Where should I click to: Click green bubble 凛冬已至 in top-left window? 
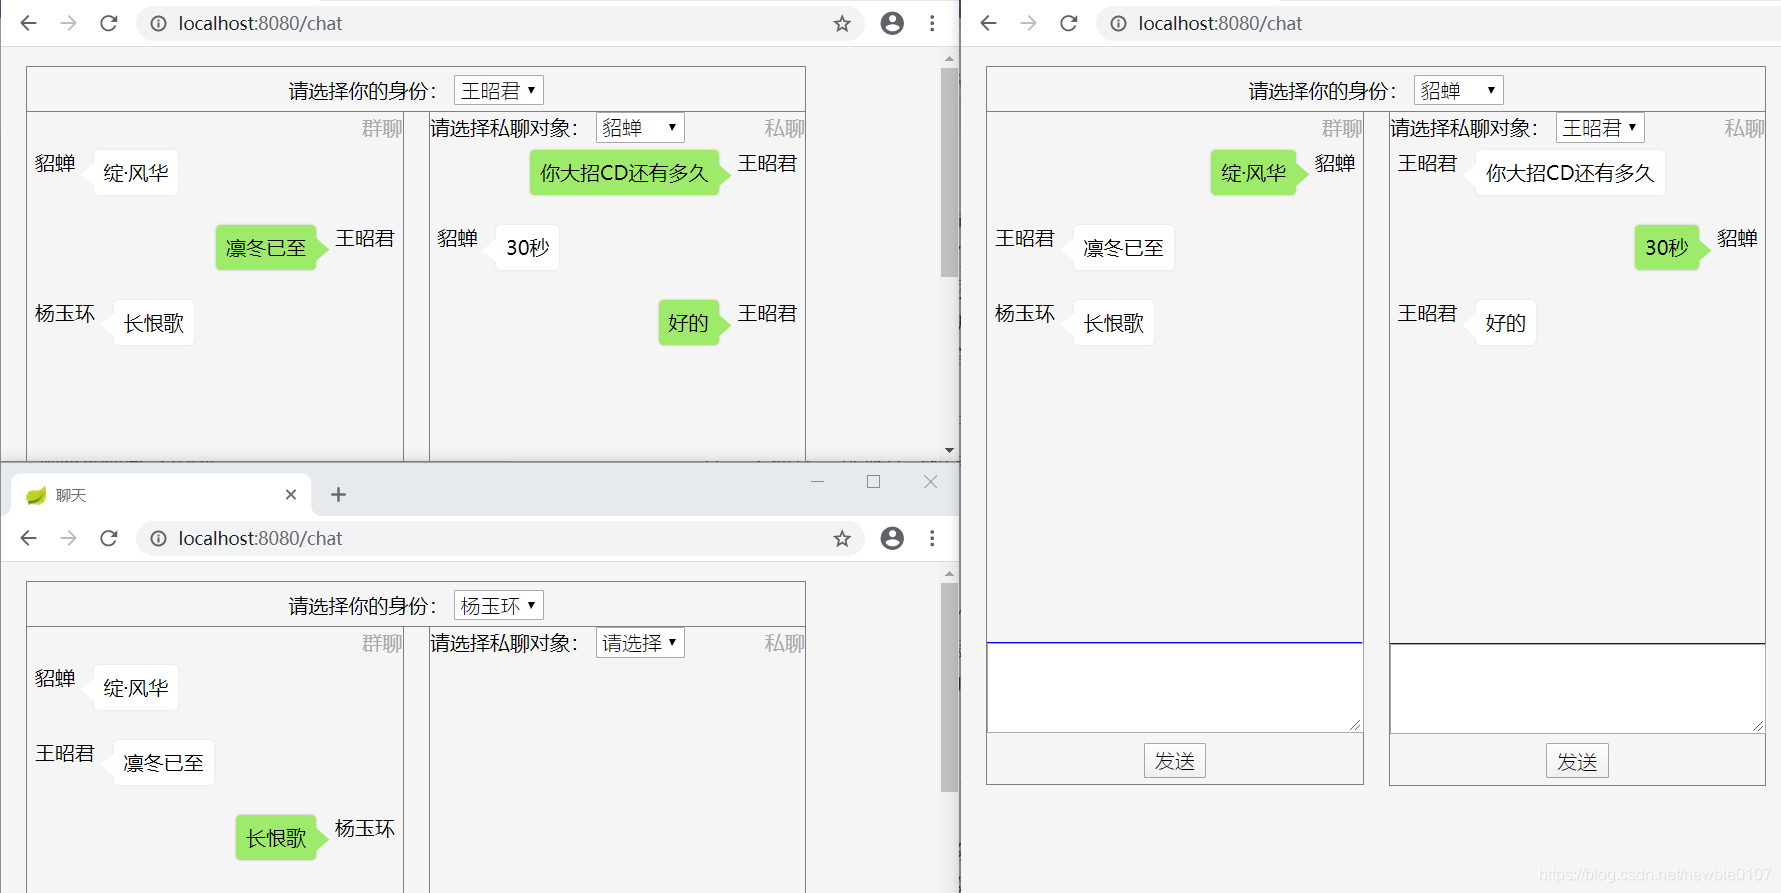[x=266, y=248]
